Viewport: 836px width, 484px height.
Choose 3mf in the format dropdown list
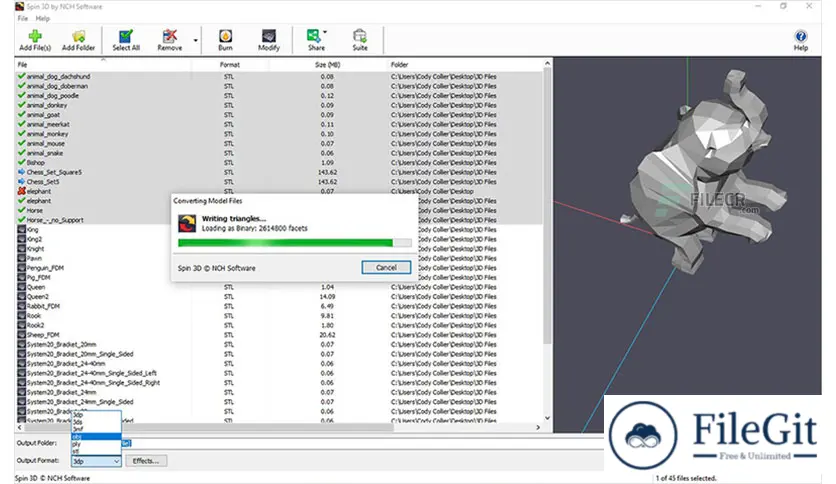point(96,429)
